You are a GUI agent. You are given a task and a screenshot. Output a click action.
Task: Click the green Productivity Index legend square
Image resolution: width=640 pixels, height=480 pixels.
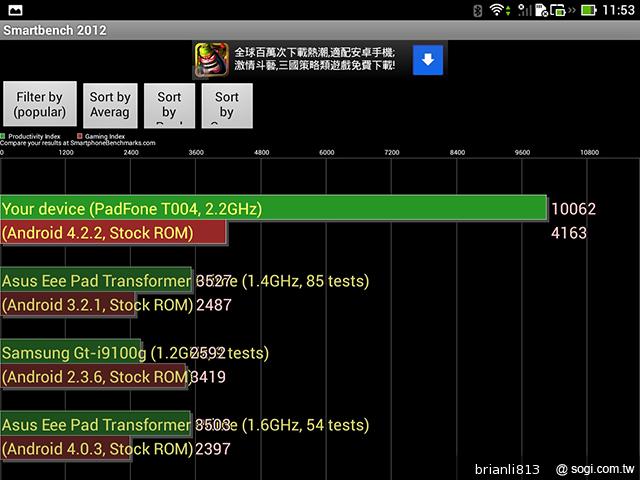[2, 136]
